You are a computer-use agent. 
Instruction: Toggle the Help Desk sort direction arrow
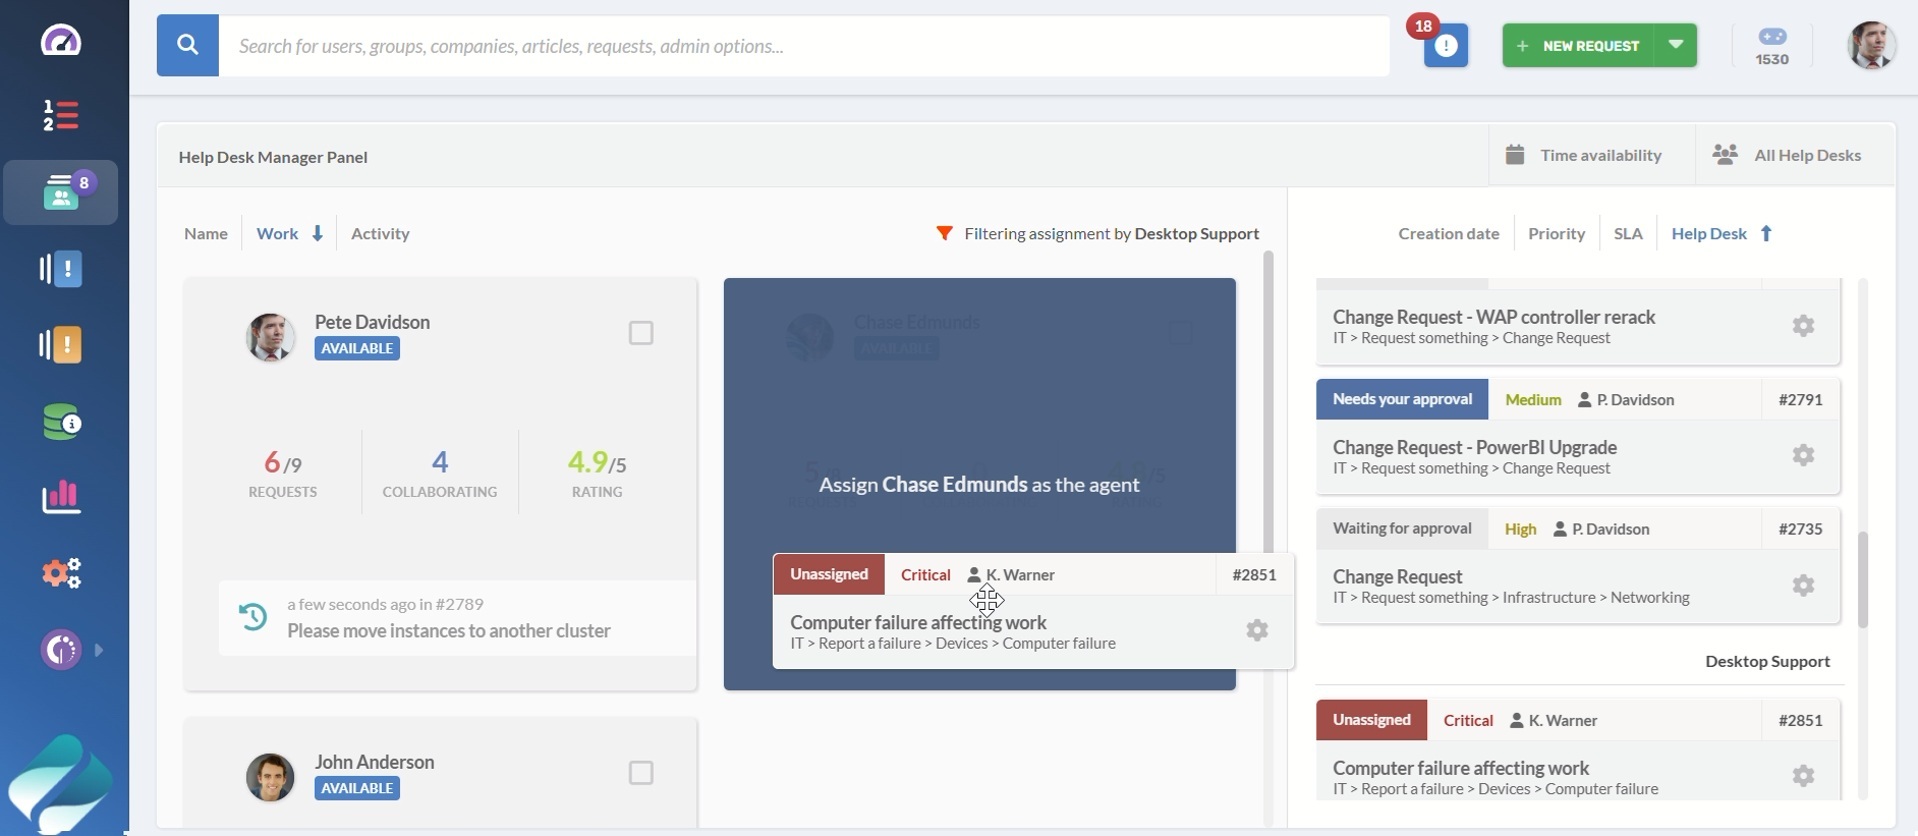pos(1766,233)
